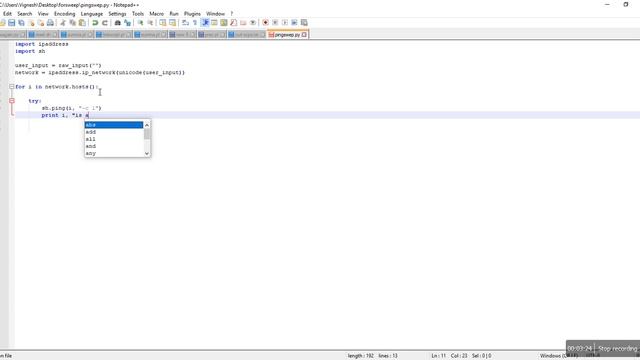Open the Function List icon
Screen dimensions: 640x360
(x=233, y=23)
